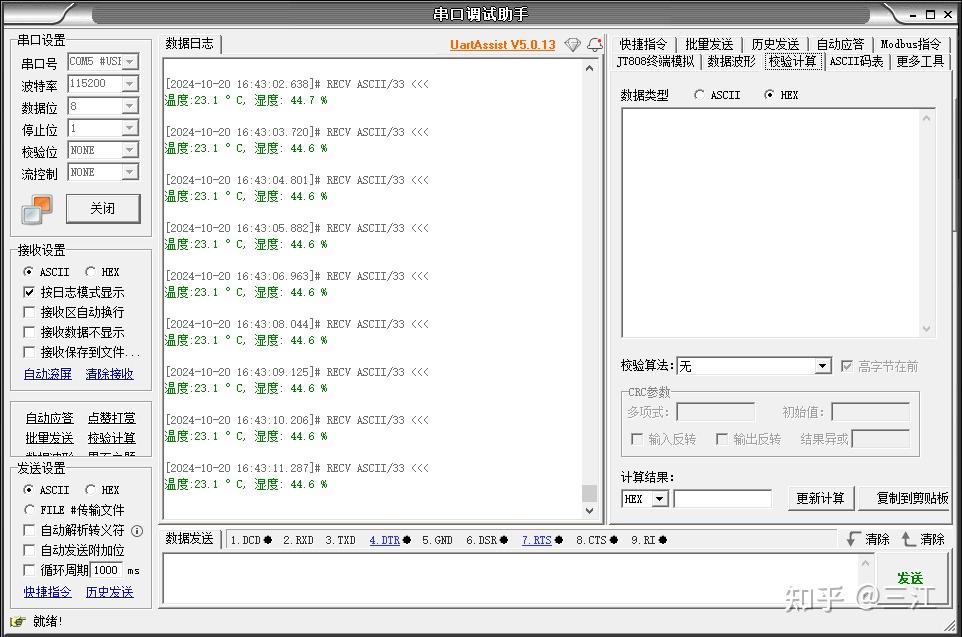Select ASCII radio for 数据类型
The image size is (962, 637).
pos(699,95)
